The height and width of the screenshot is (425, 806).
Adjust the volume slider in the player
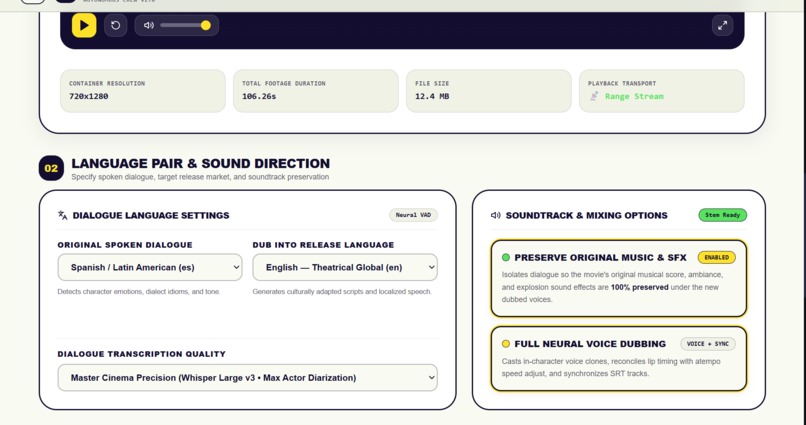(x=185, y=25)
